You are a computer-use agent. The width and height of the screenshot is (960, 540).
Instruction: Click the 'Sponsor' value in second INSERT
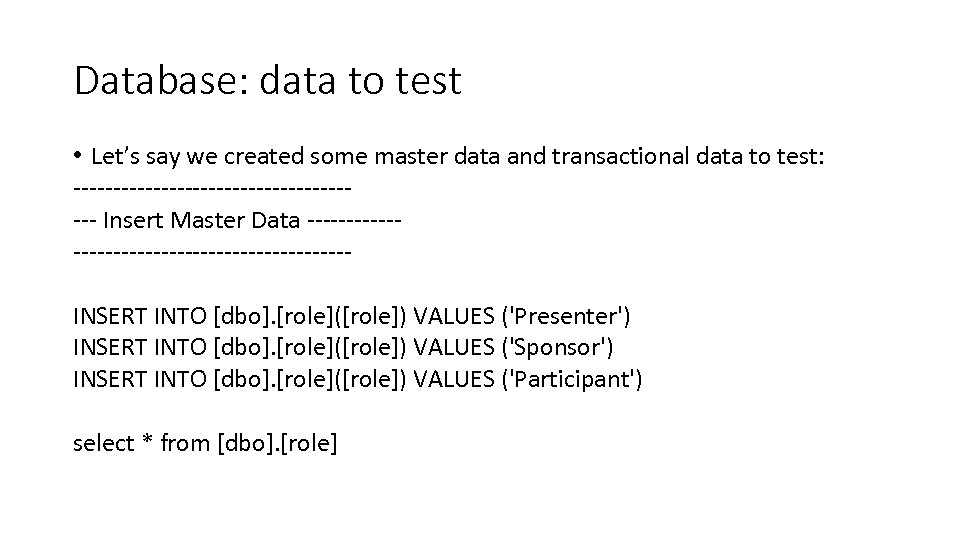pos(561,347)
